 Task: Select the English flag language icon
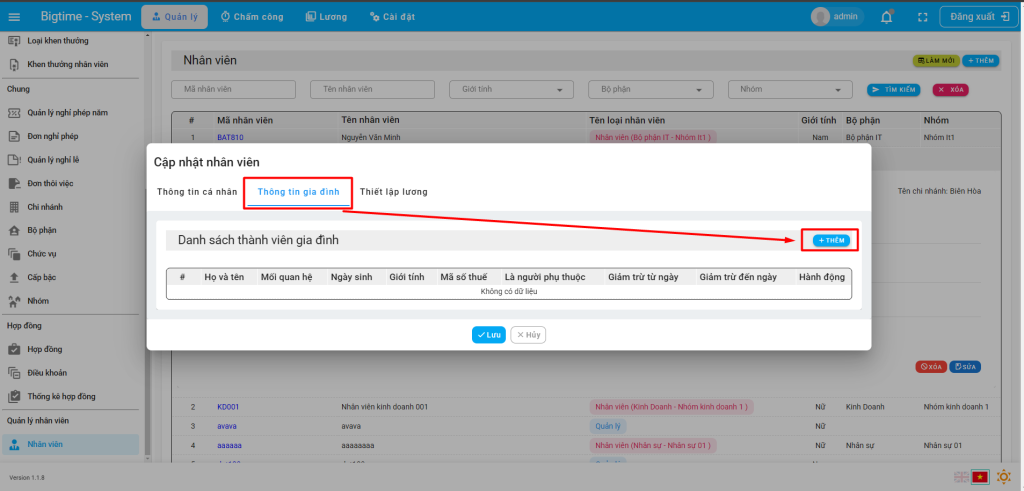[x=961, y=477]
